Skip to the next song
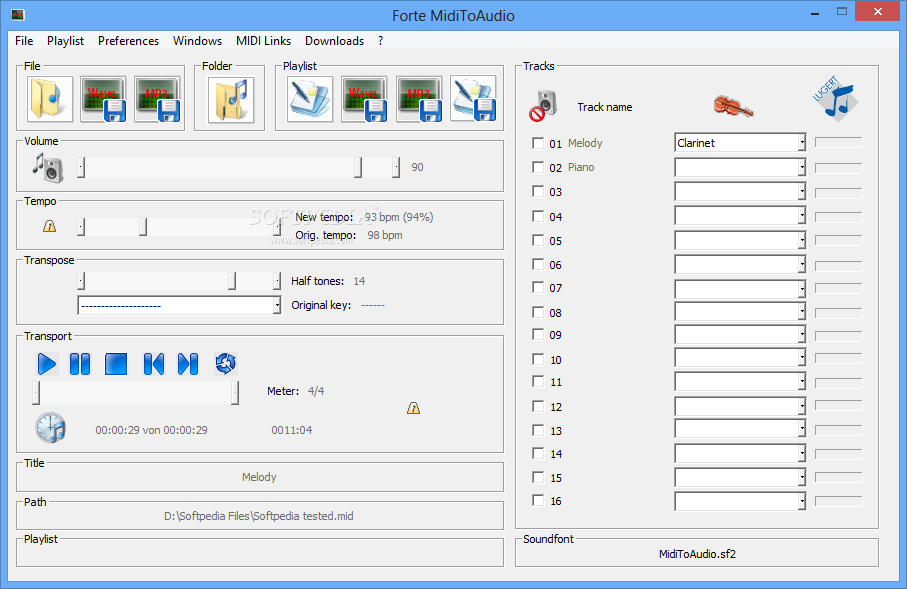 [188, 364]
